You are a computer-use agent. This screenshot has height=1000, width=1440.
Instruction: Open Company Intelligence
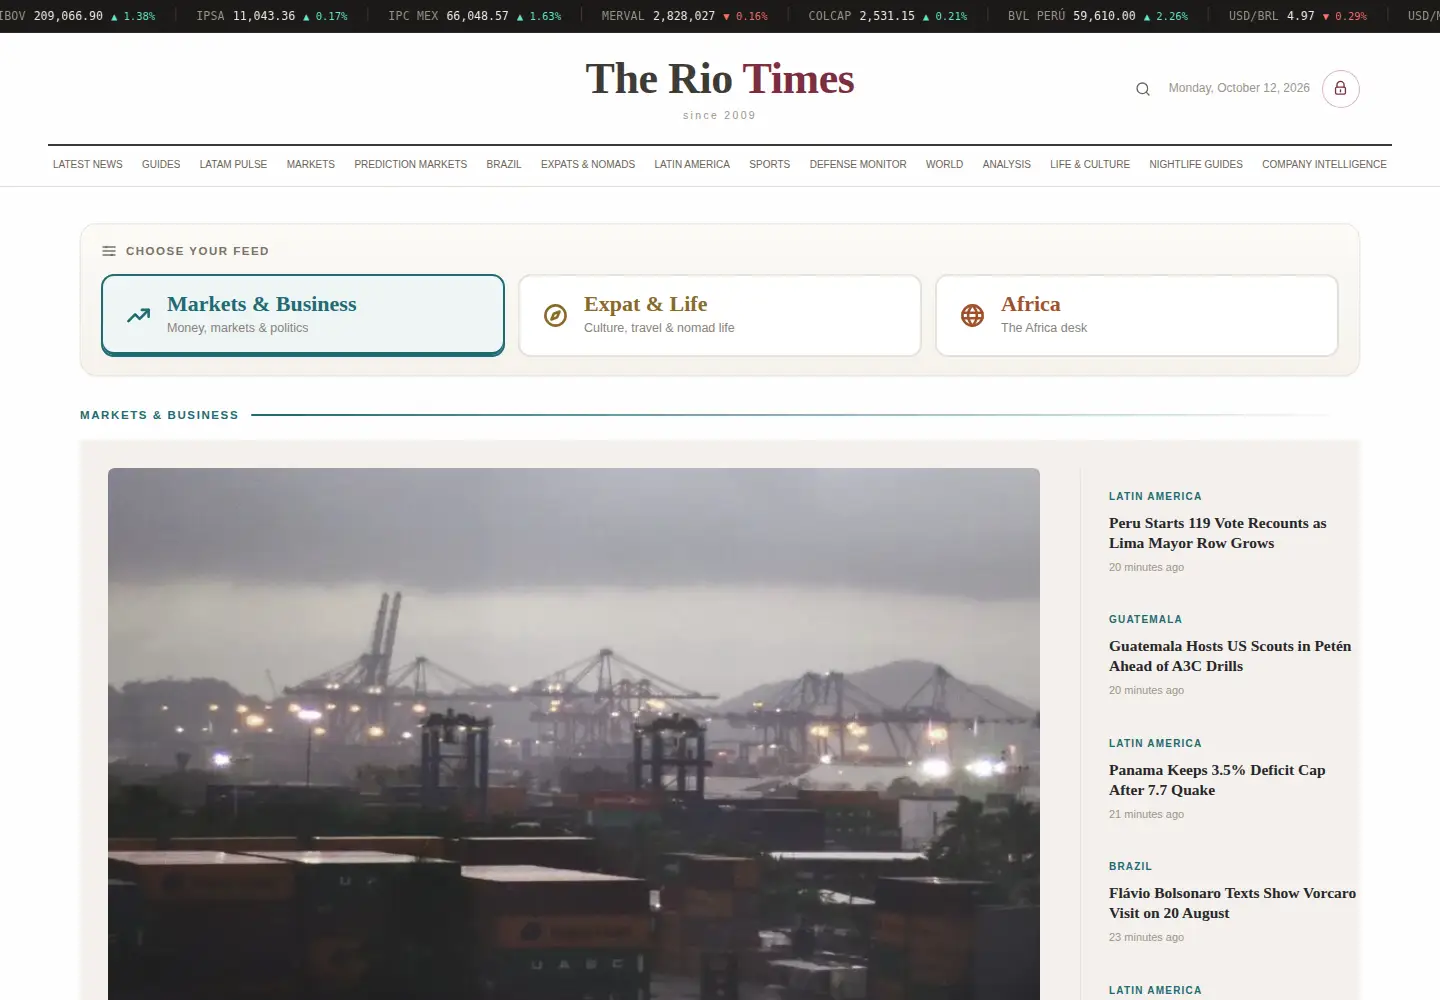click(1324, 164)
